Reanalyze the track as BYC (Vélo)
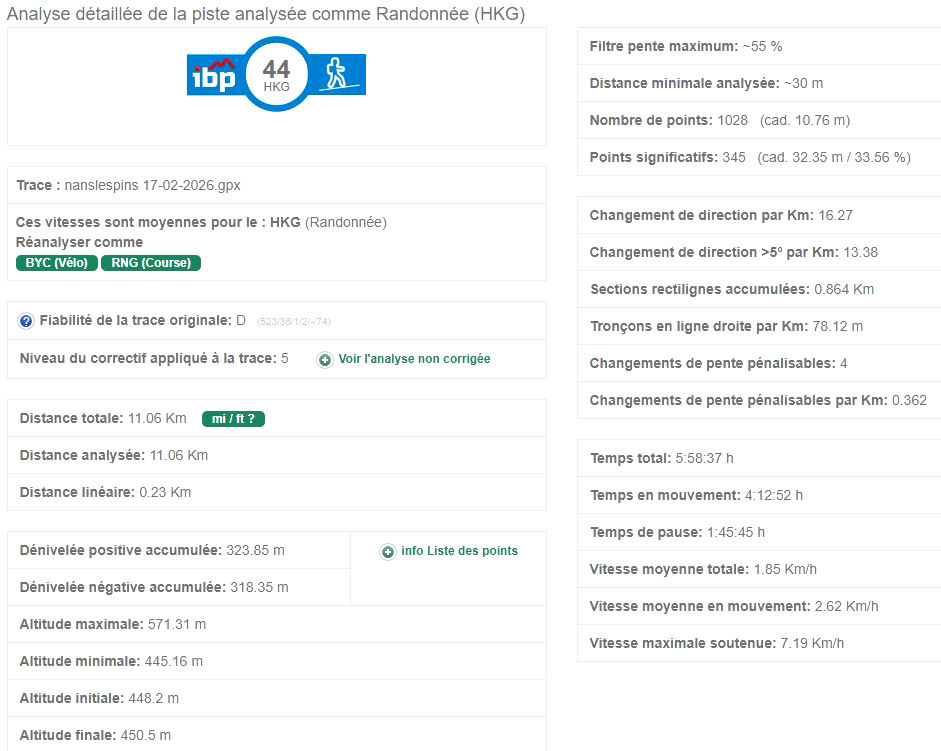This screenshot has width=941, height=751. tap(56, 263)
